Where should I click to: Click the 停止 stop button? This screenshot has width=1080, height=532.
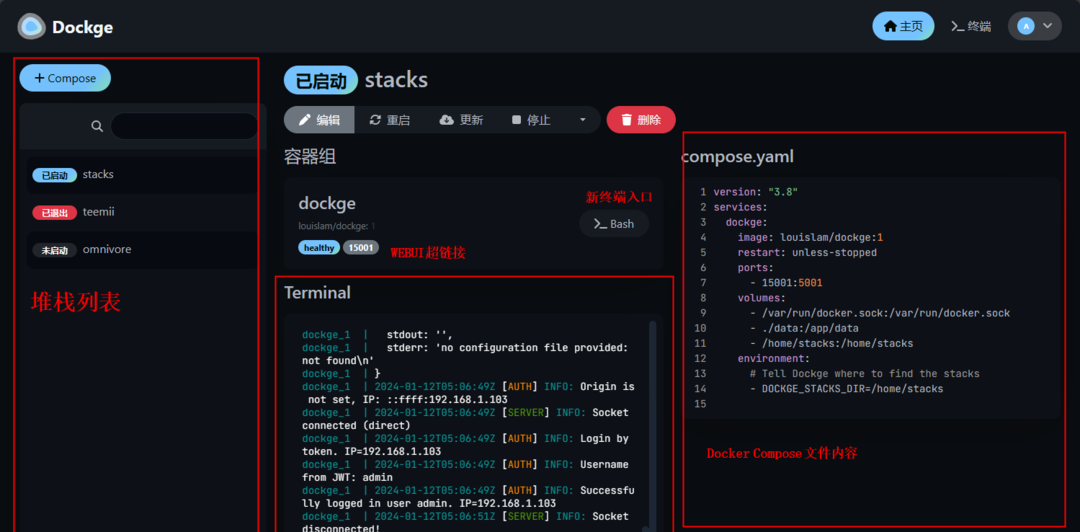531,120
